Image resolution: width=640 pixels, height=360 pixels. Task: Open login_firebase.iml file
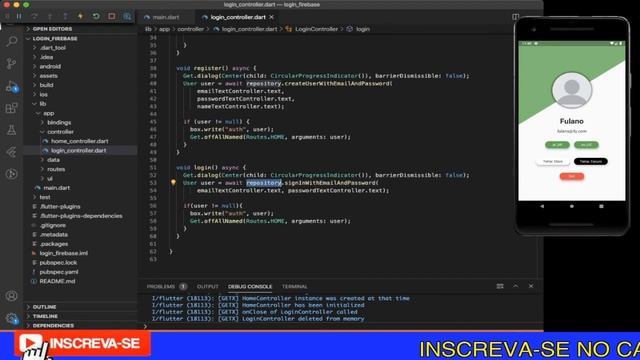click(63, 253)
